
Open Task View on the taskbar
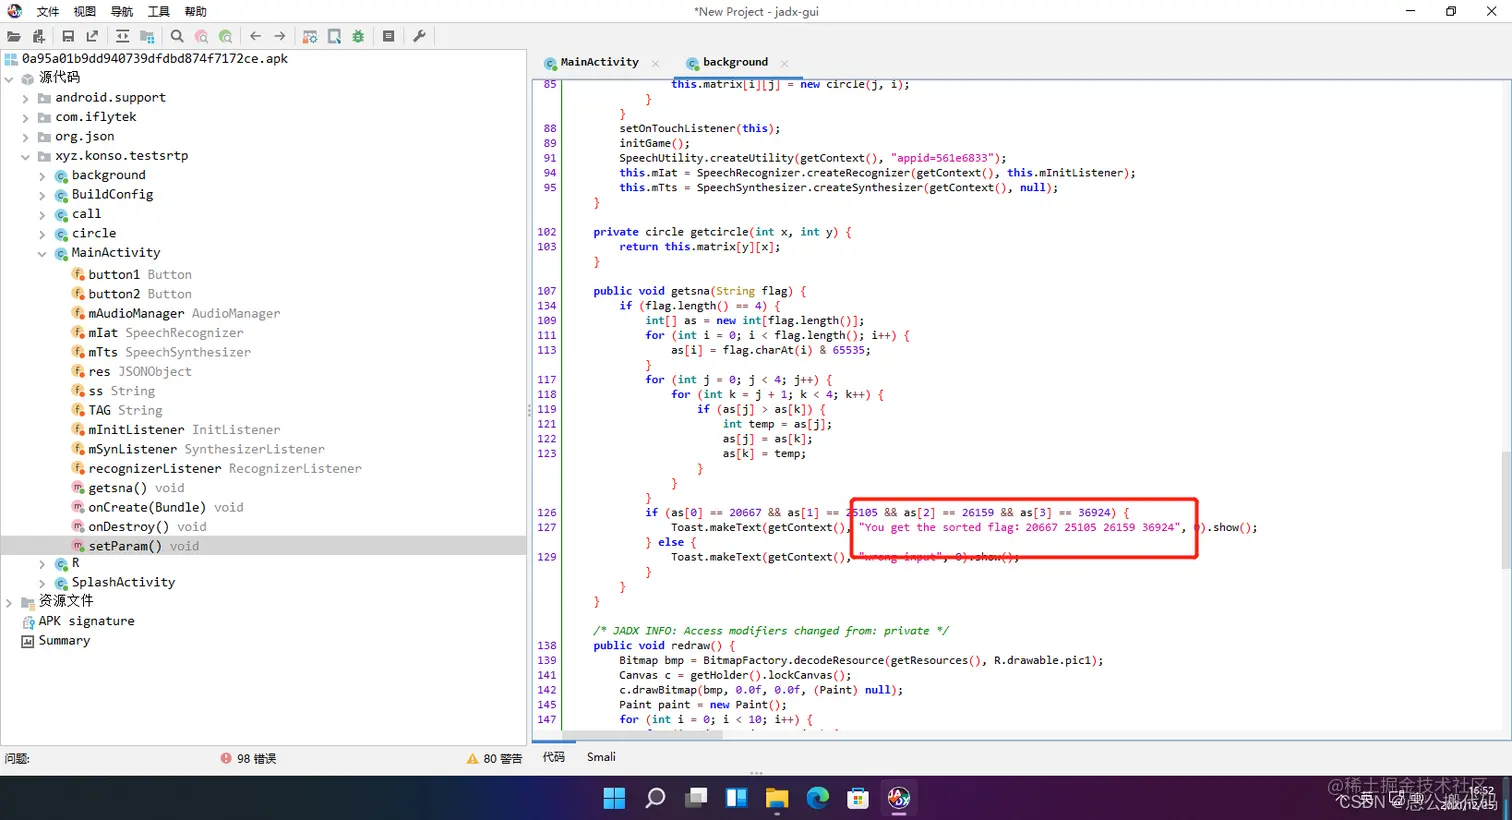pyautogui.click(x=696, y=798)
